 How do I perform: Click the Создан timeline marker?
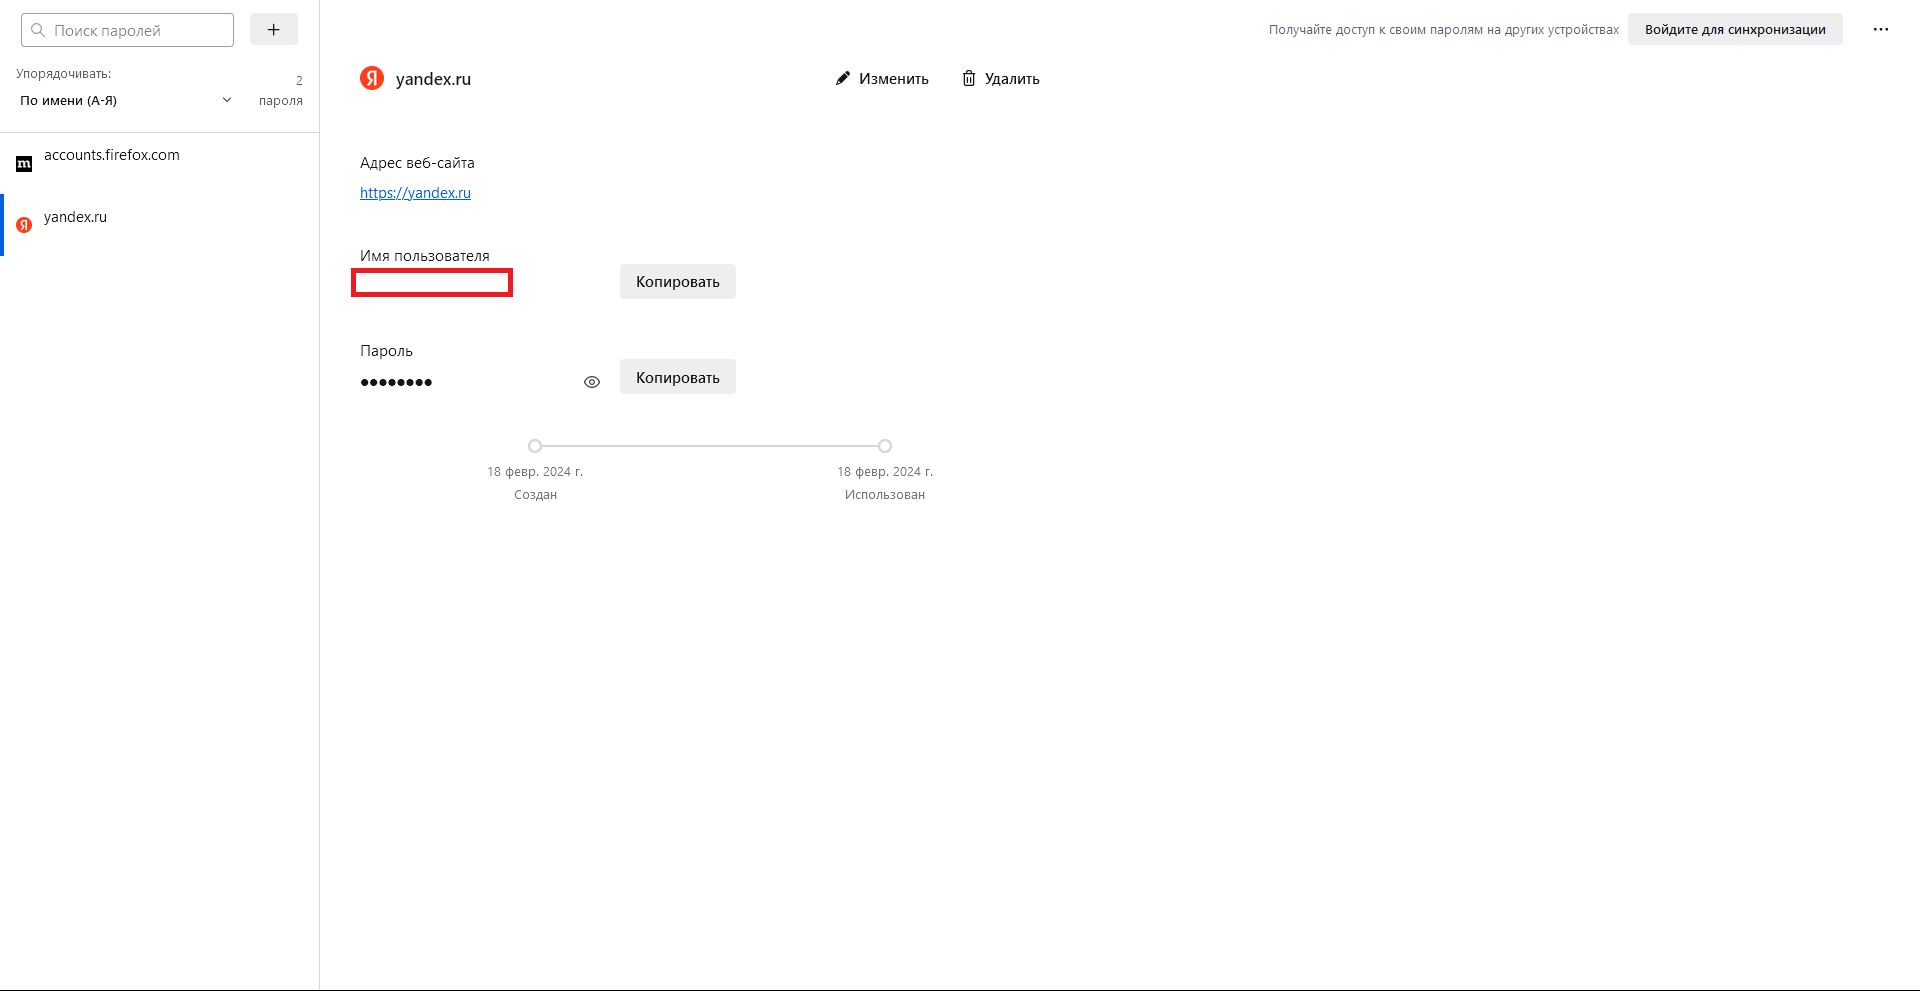(x=535, y=446)
